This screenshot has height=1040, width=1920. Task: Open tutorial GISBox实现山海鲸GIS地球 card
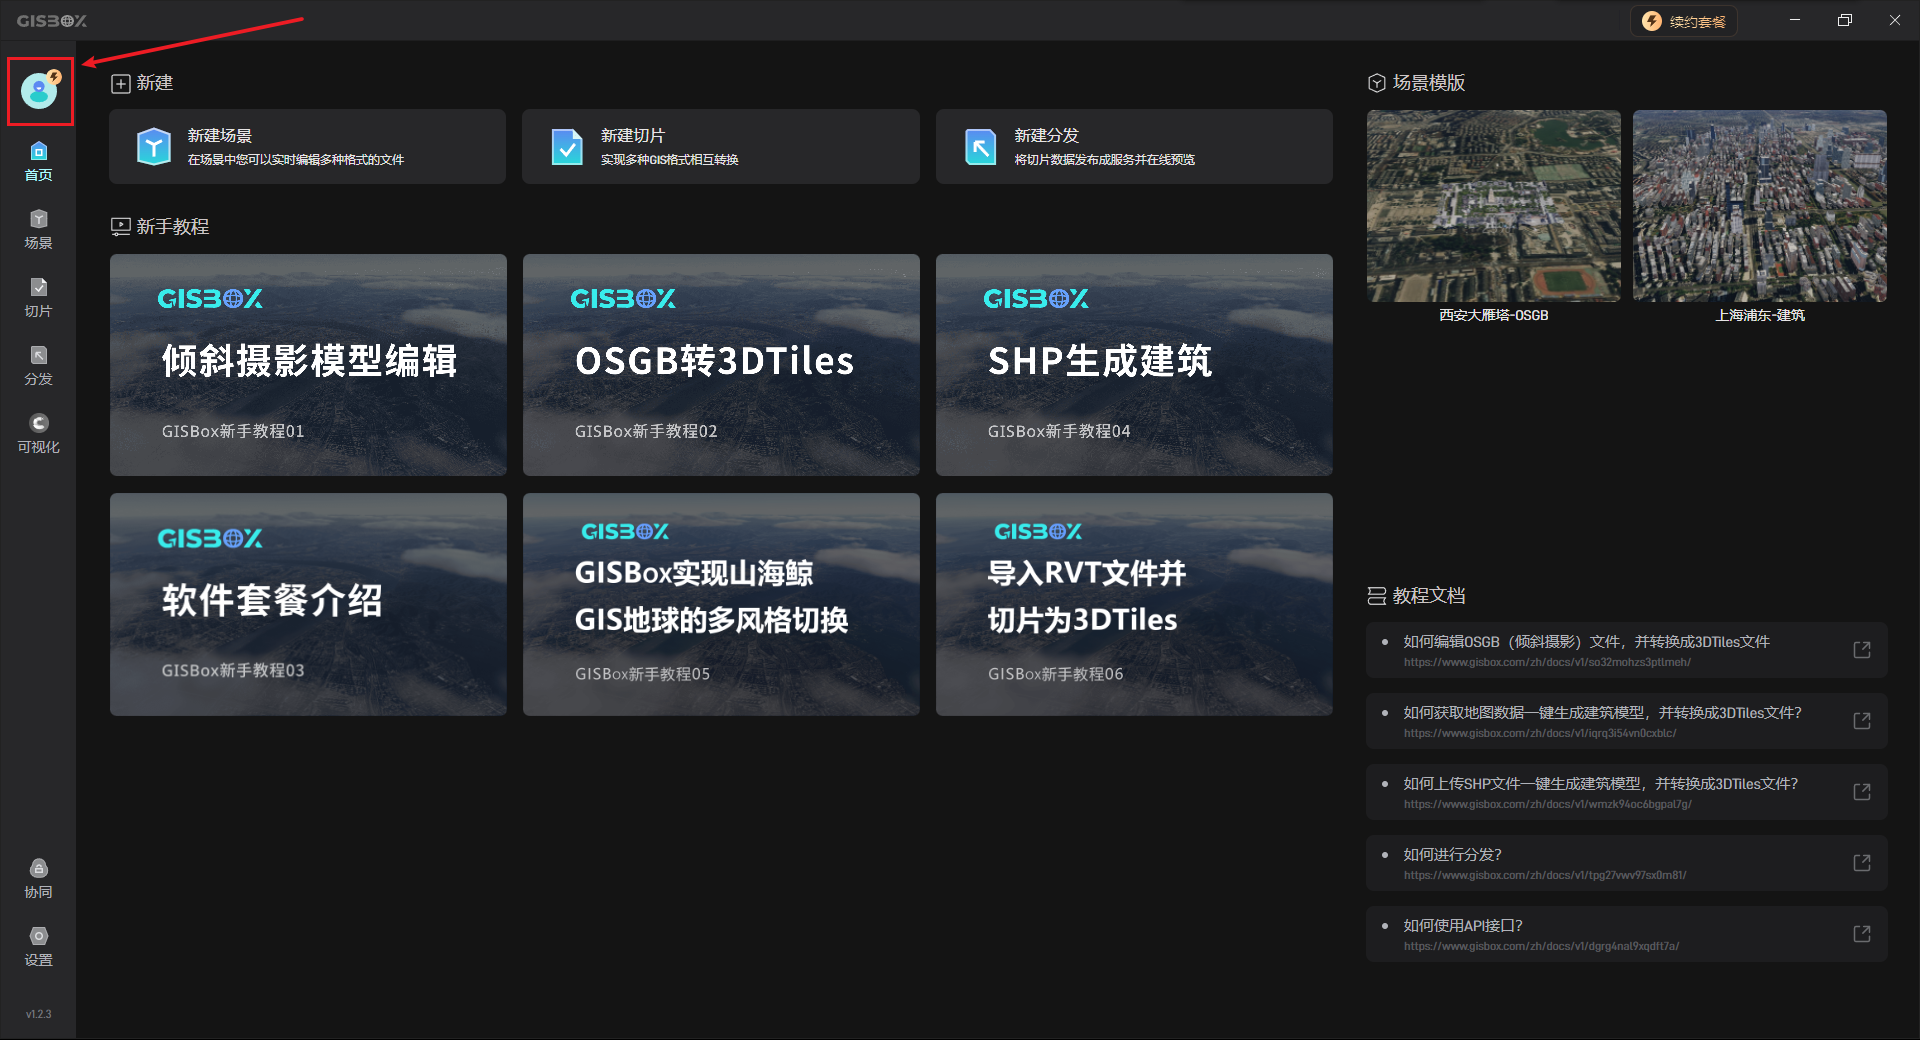[x=721, y=604]
